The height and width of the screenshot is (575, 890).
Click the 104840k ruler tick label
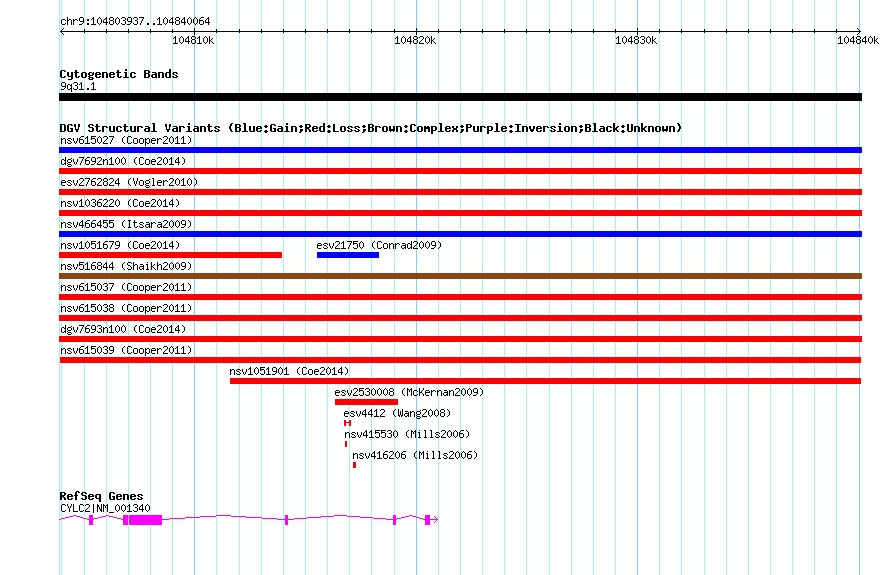858,40
